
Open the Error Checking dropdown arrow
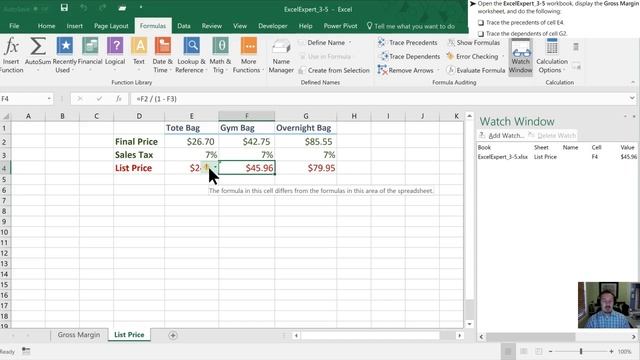point(503,56)
